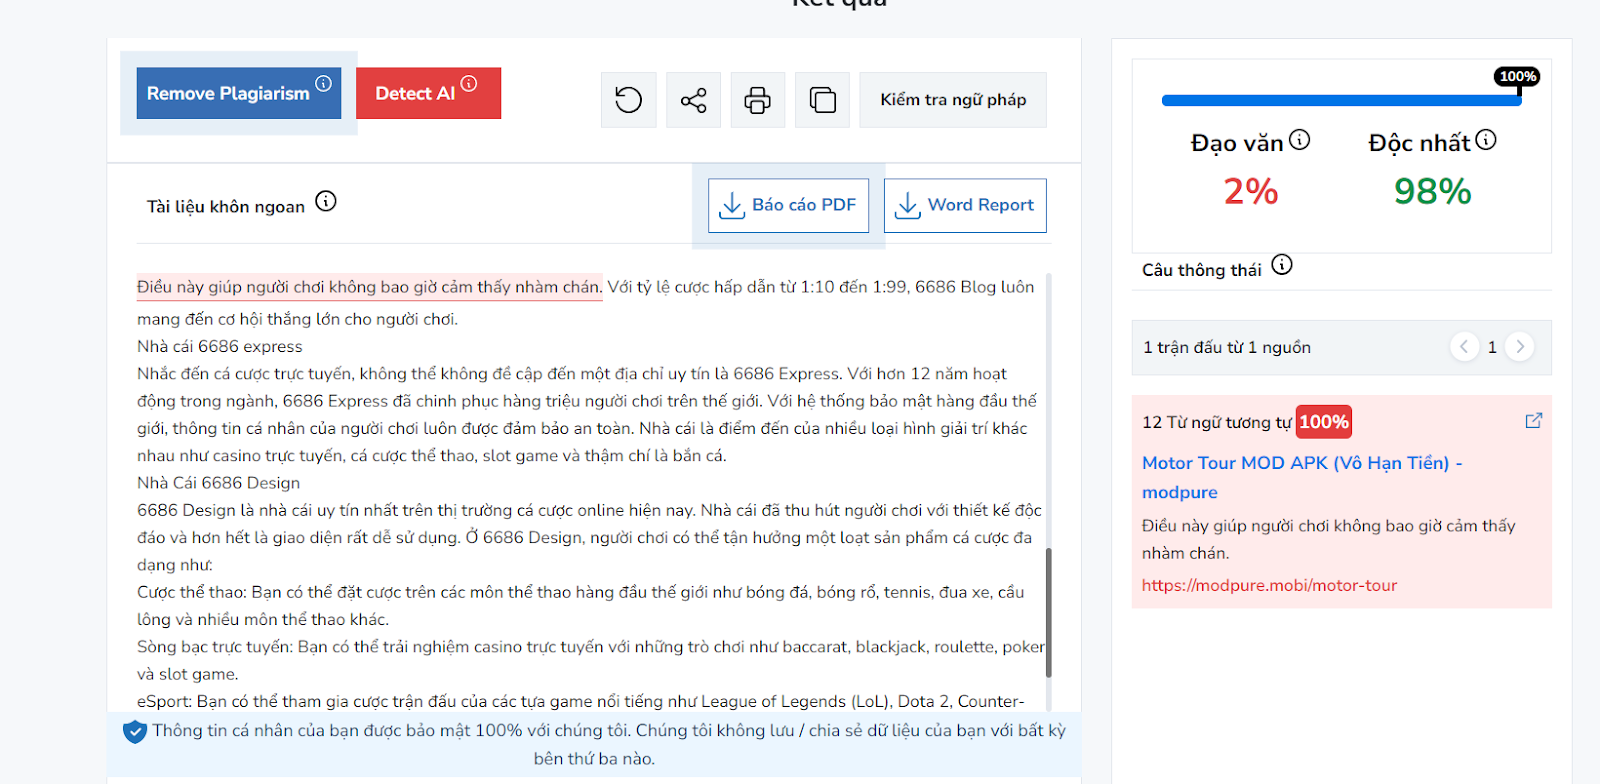This screenshot has width=1600, height=784.
Task: Click the 'Nhà Cái 6686 Design' heading
Action: click(x=218, y=483)
